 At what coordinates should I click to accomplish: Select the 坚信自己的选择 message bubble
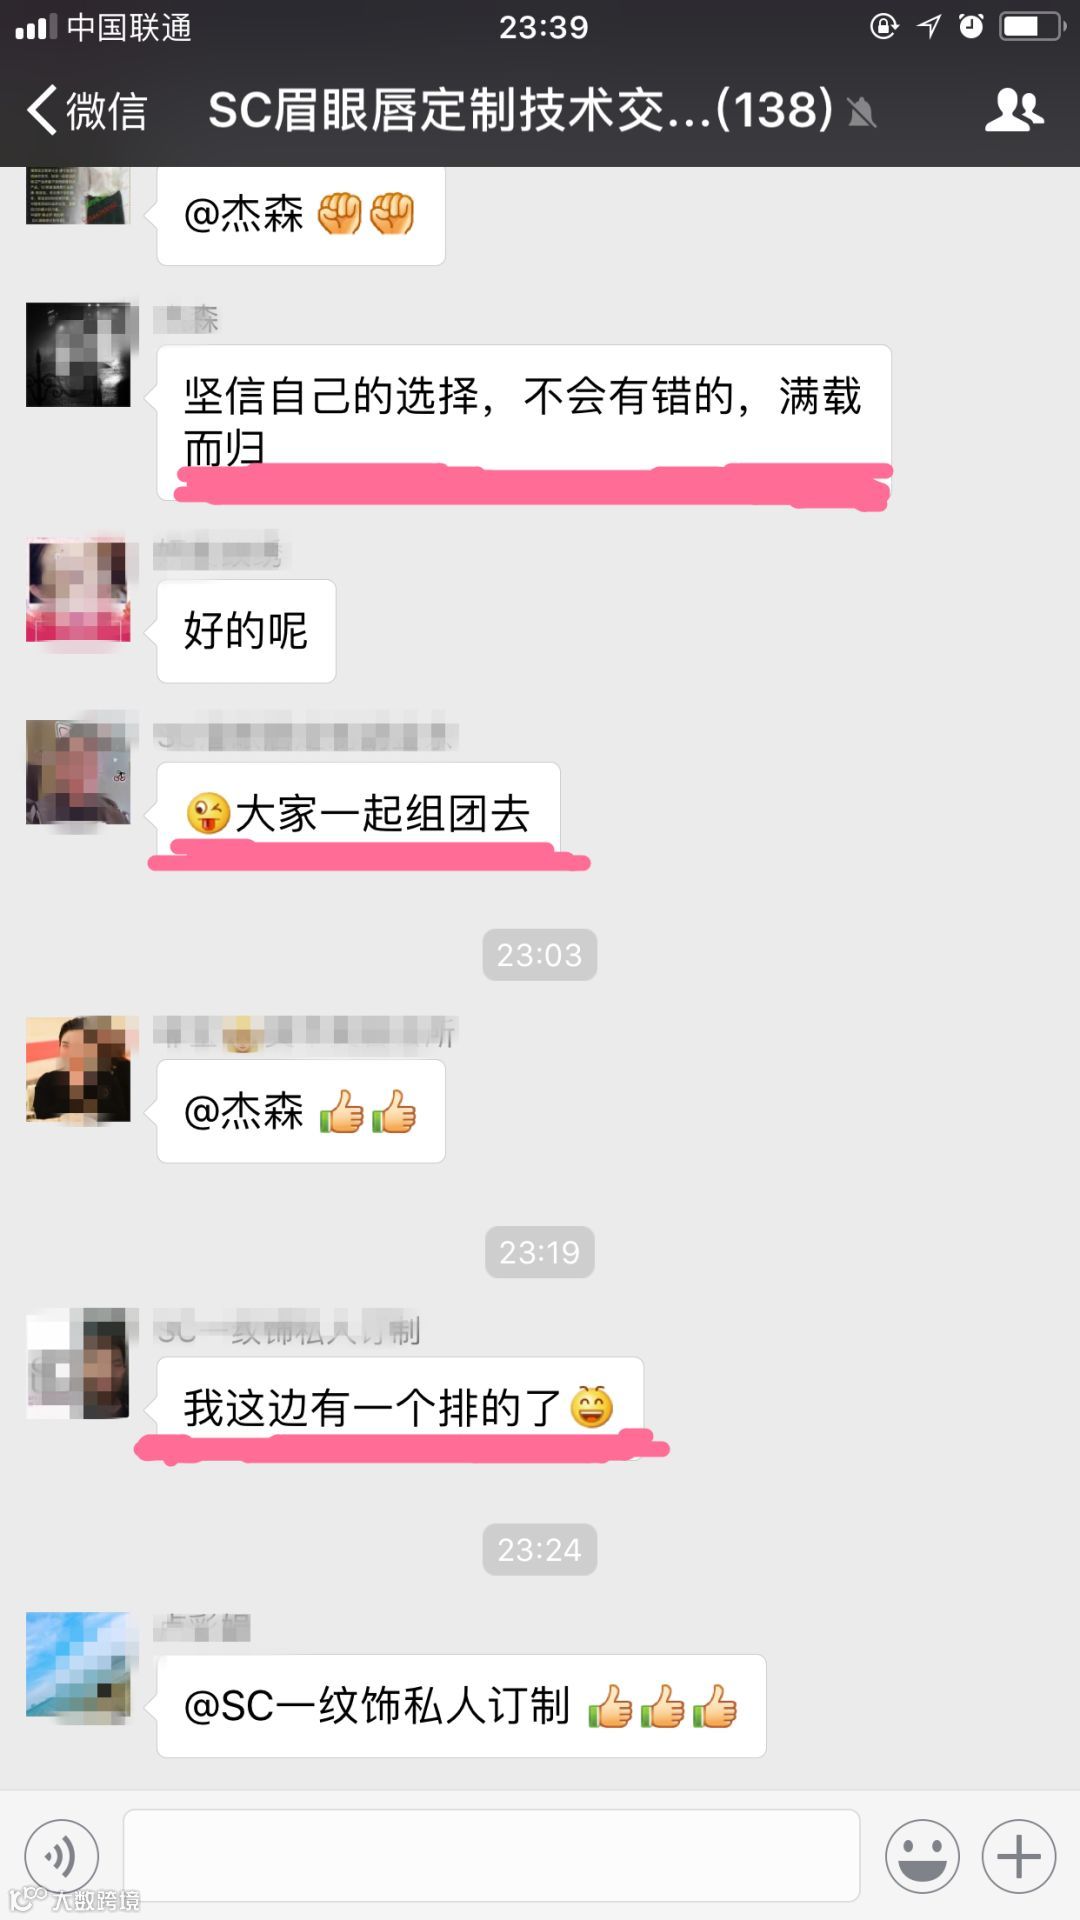(524, 422)
